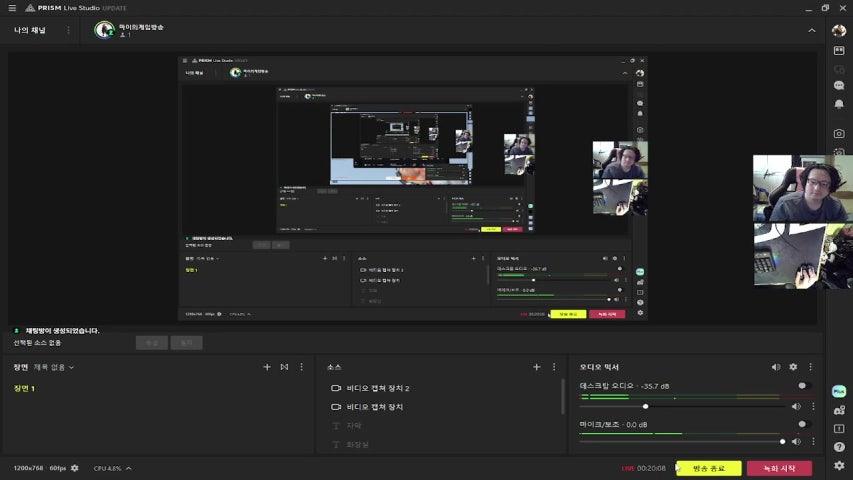
Task: Add a new scene with plus icon
Action: [x=267, y=367]
